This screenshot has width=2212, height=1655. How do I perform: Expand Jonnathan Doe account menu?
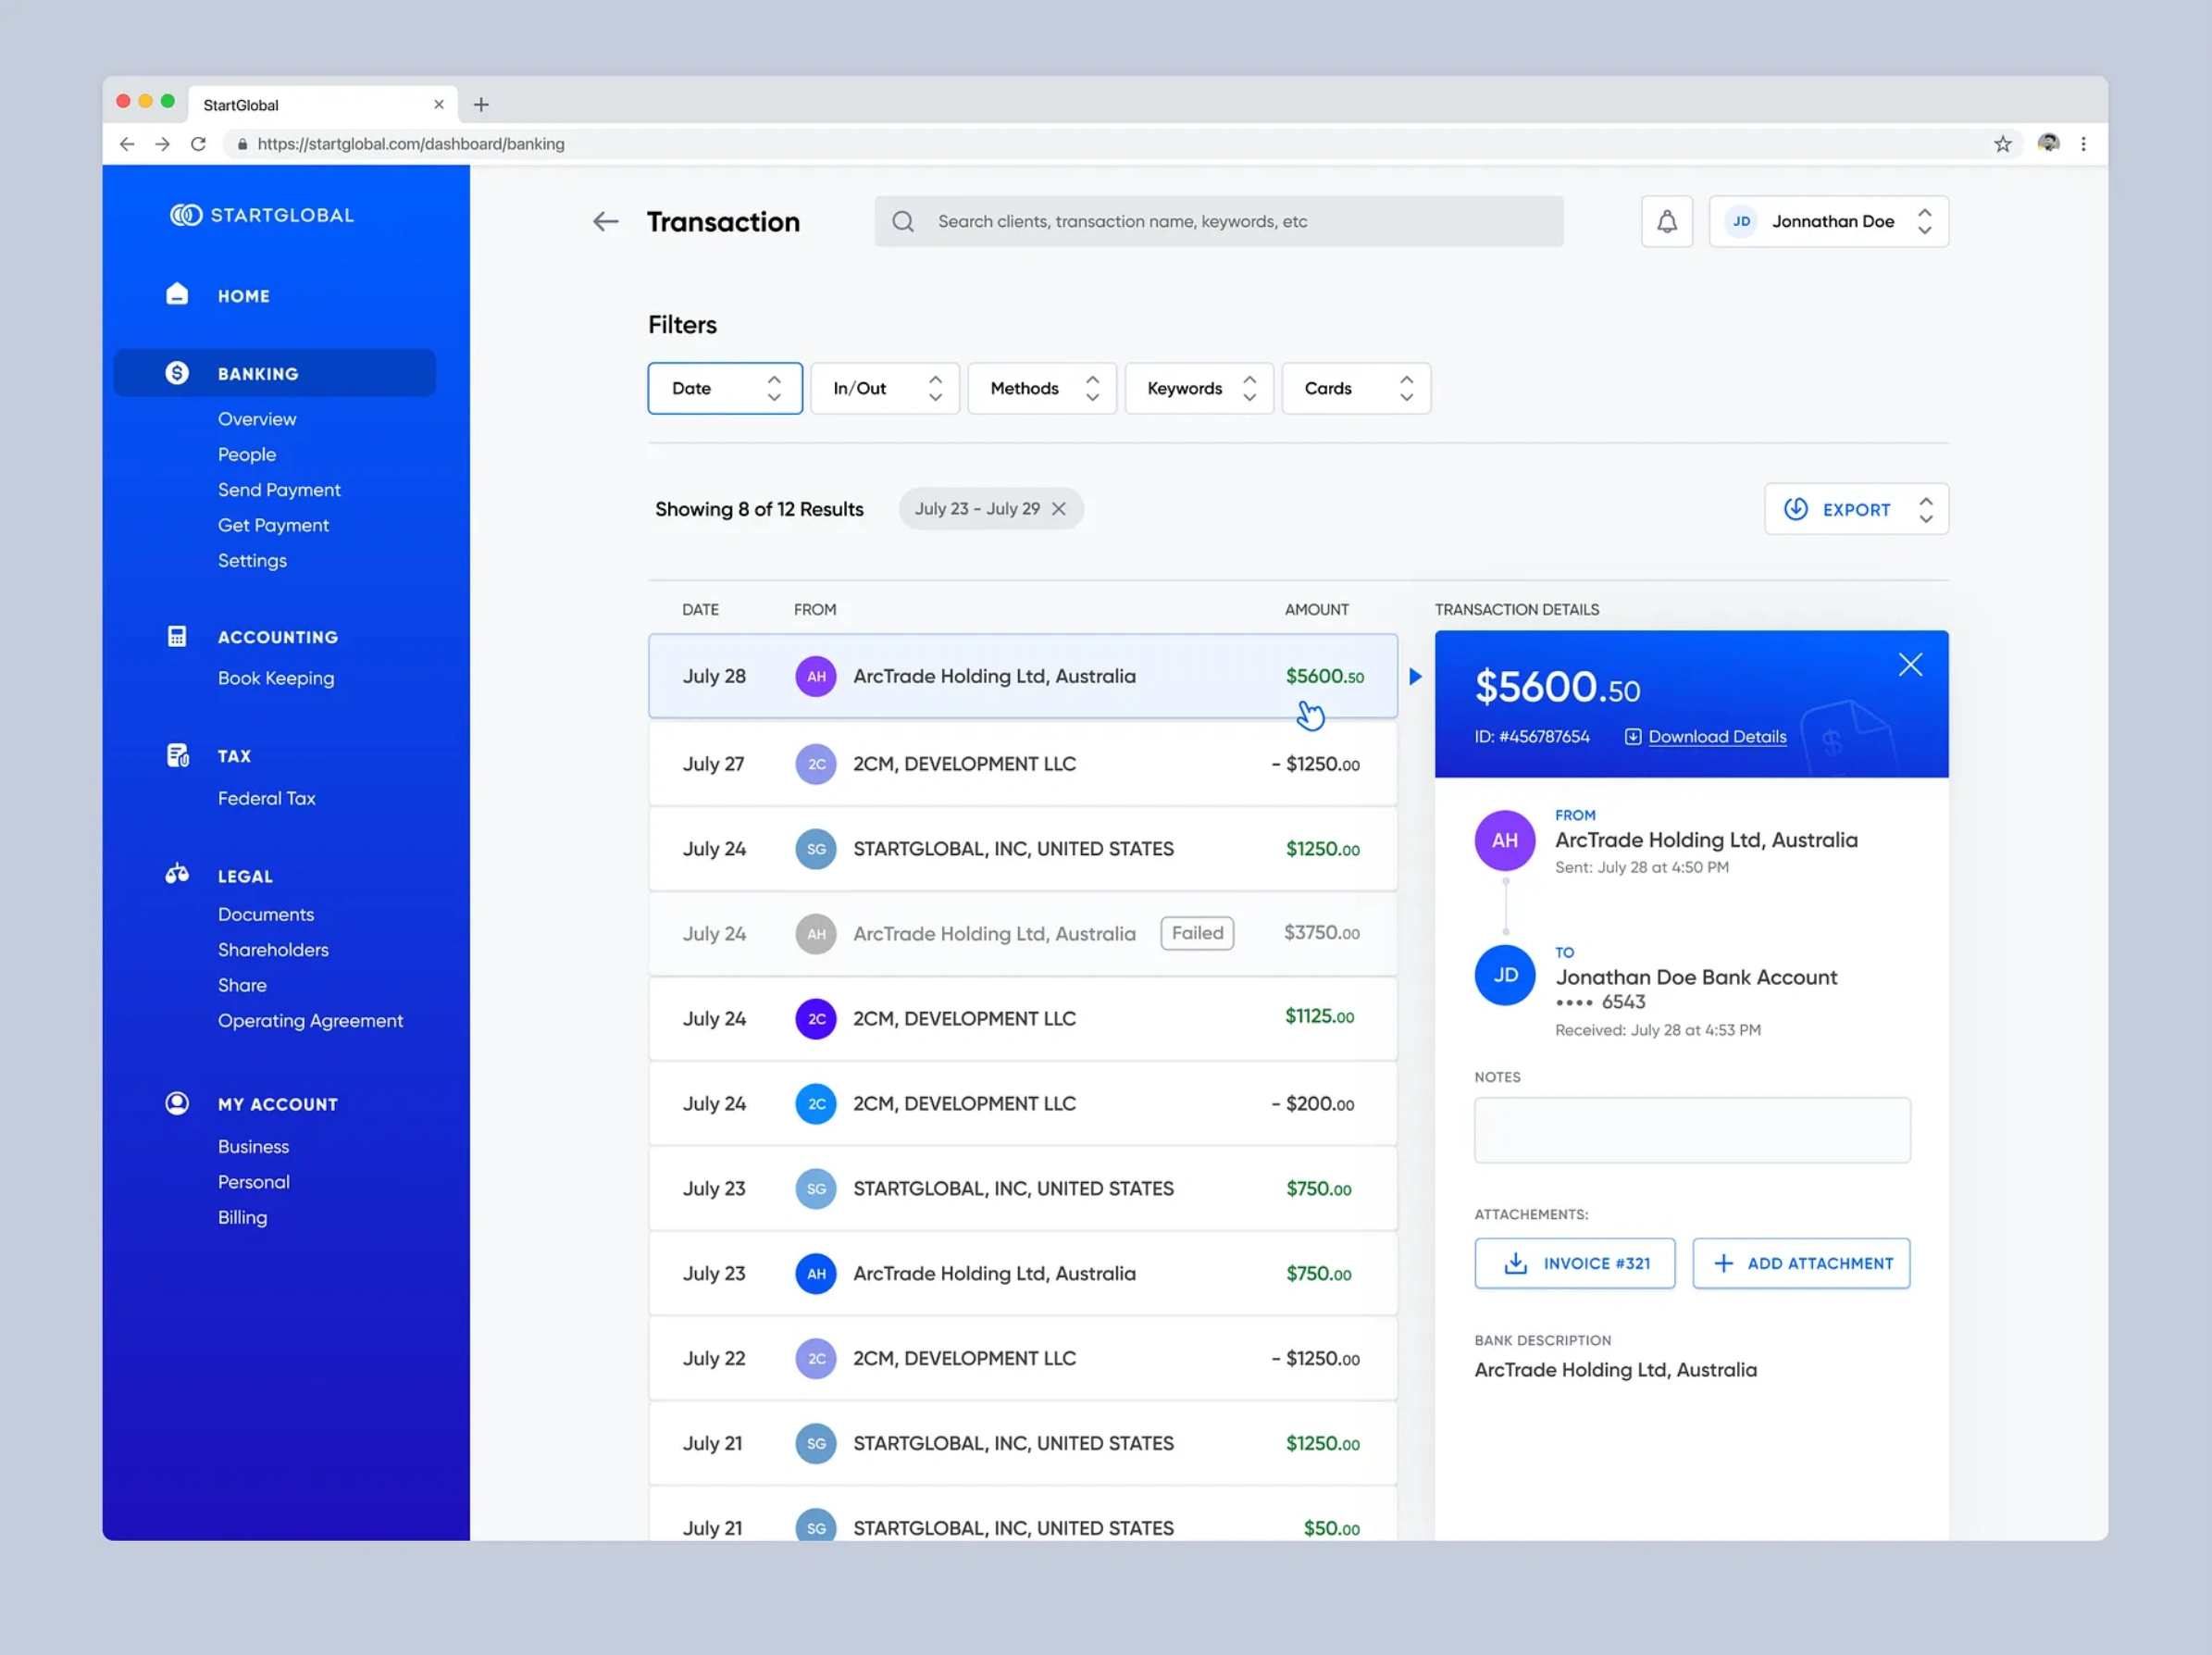[x=1925, y=221]
